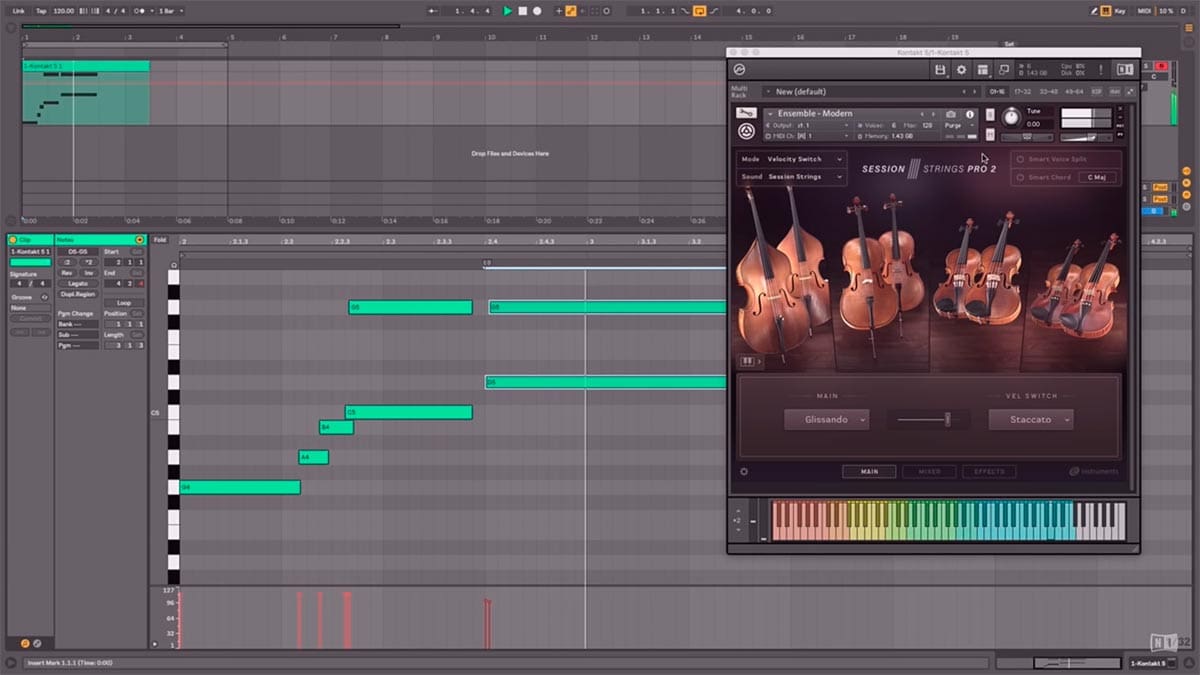Switch to the 01-16 rack page tab
This screenshot has width=1200, height=675.
point(997,91)
